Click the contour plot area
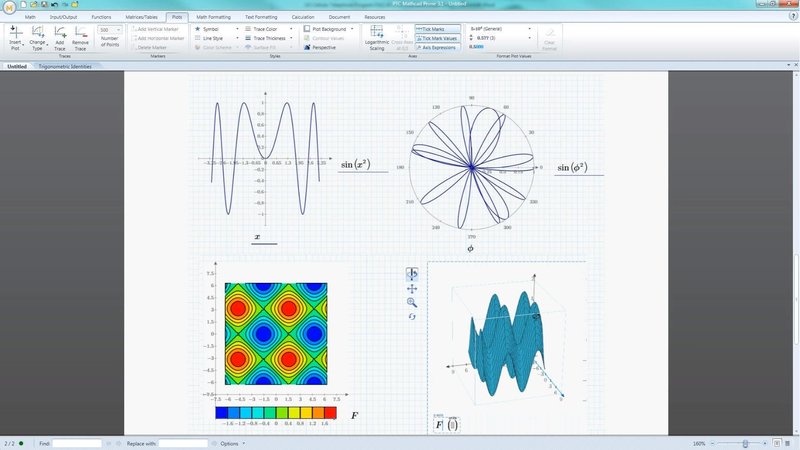 click(276, 334)
